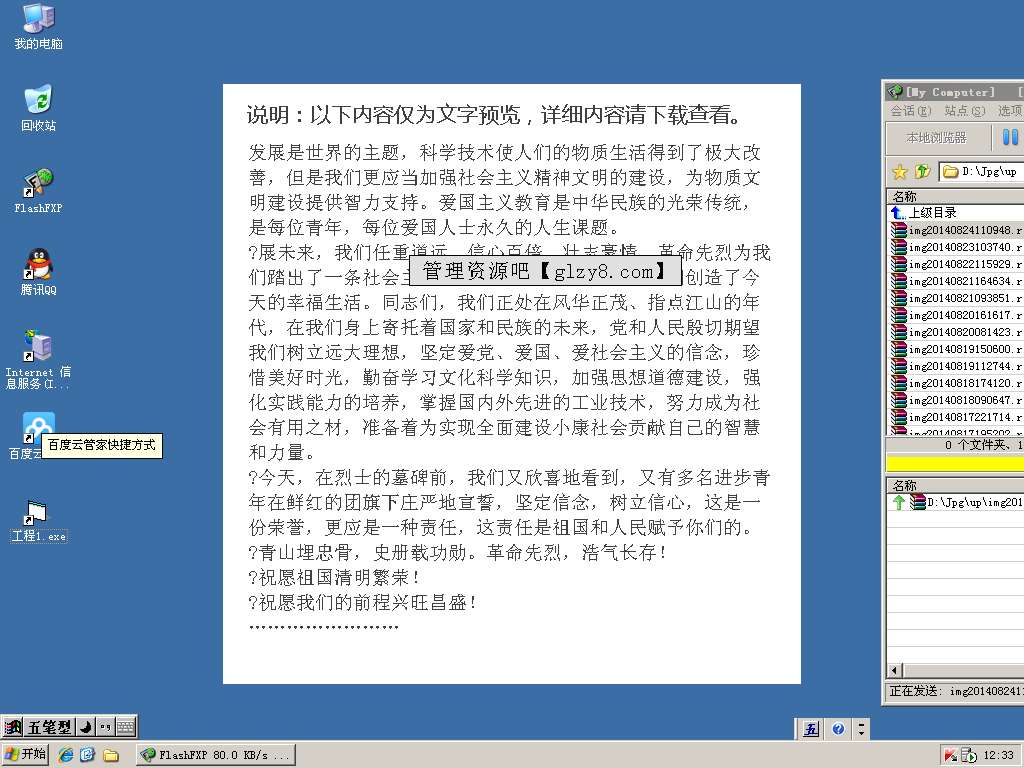Click the 五 language bar icon
Image resolution: width=1024 pixels, height=768 pixels.
[811, 729]
